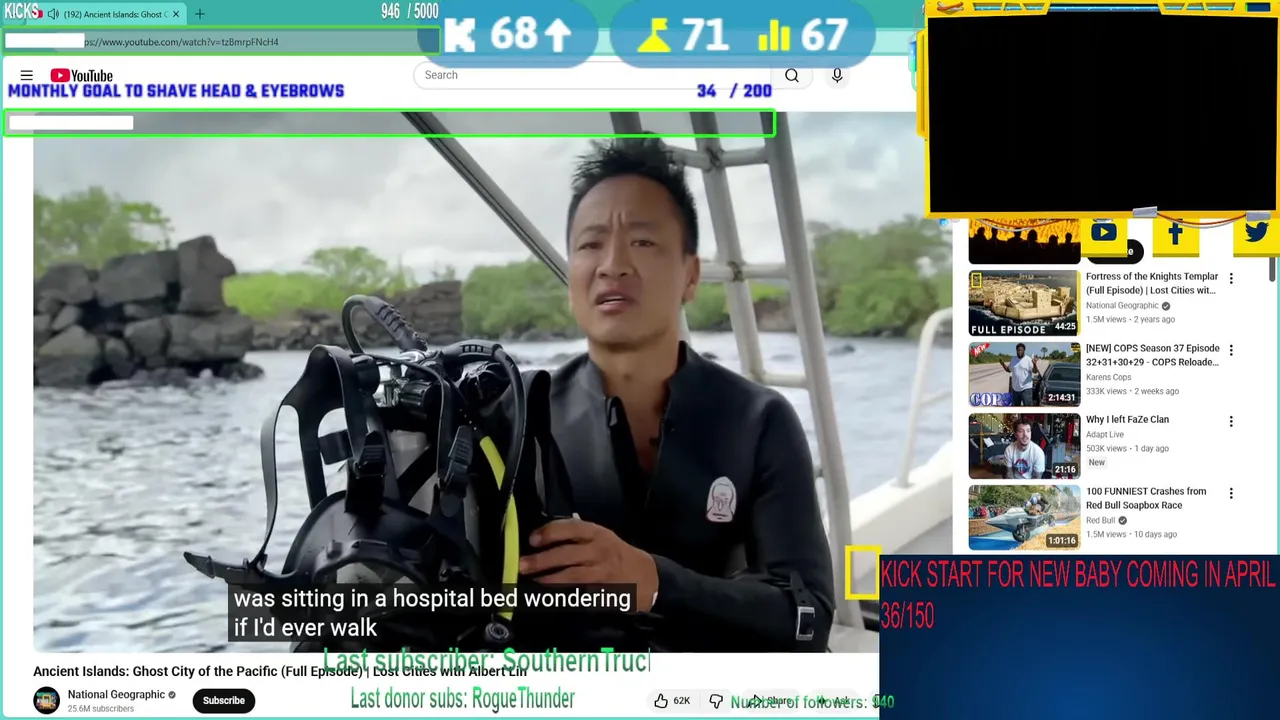Open a new browser tab
Screen dimensions: 1280x720
(199, 14)
